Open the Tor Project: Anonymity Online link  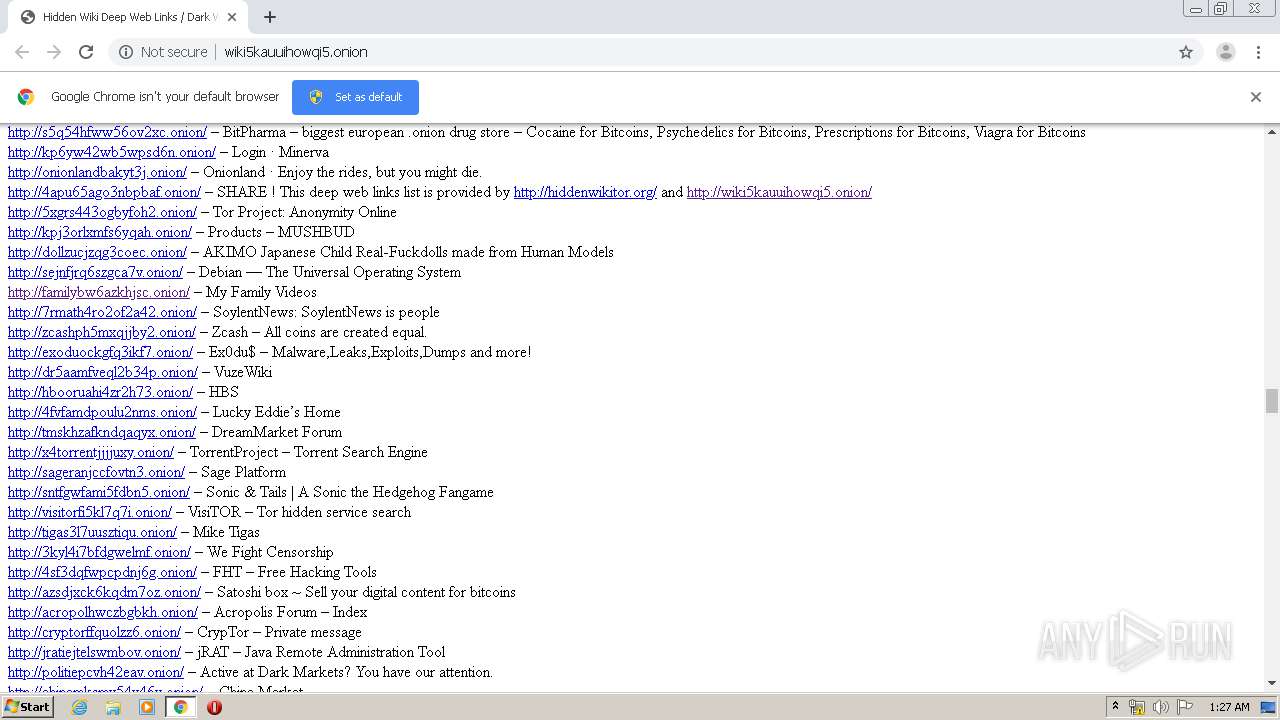(103, 212)
